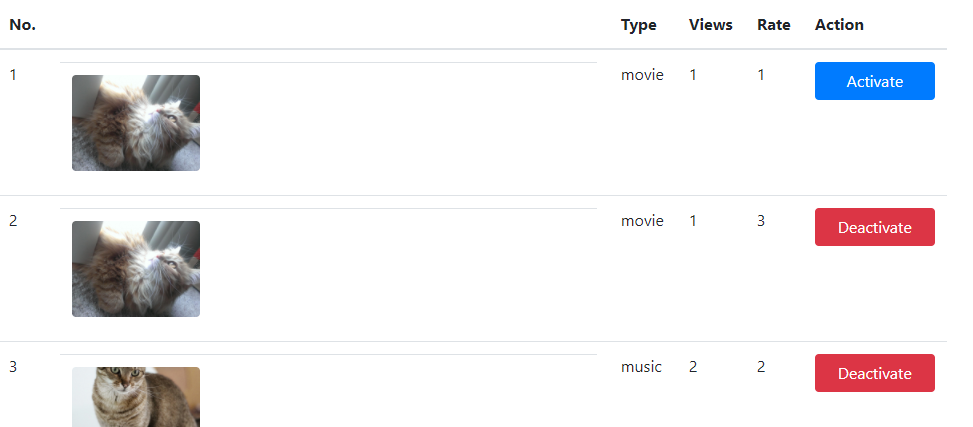The width and height of the screenshot is (973, 427).
Task: Click the Rate column header
Action: (774, 25)
